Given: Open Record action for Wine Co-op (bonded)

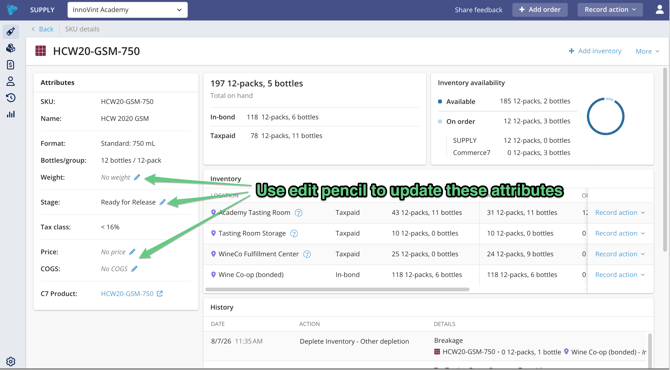Looking at the screenshot, I should coord(620,275).
